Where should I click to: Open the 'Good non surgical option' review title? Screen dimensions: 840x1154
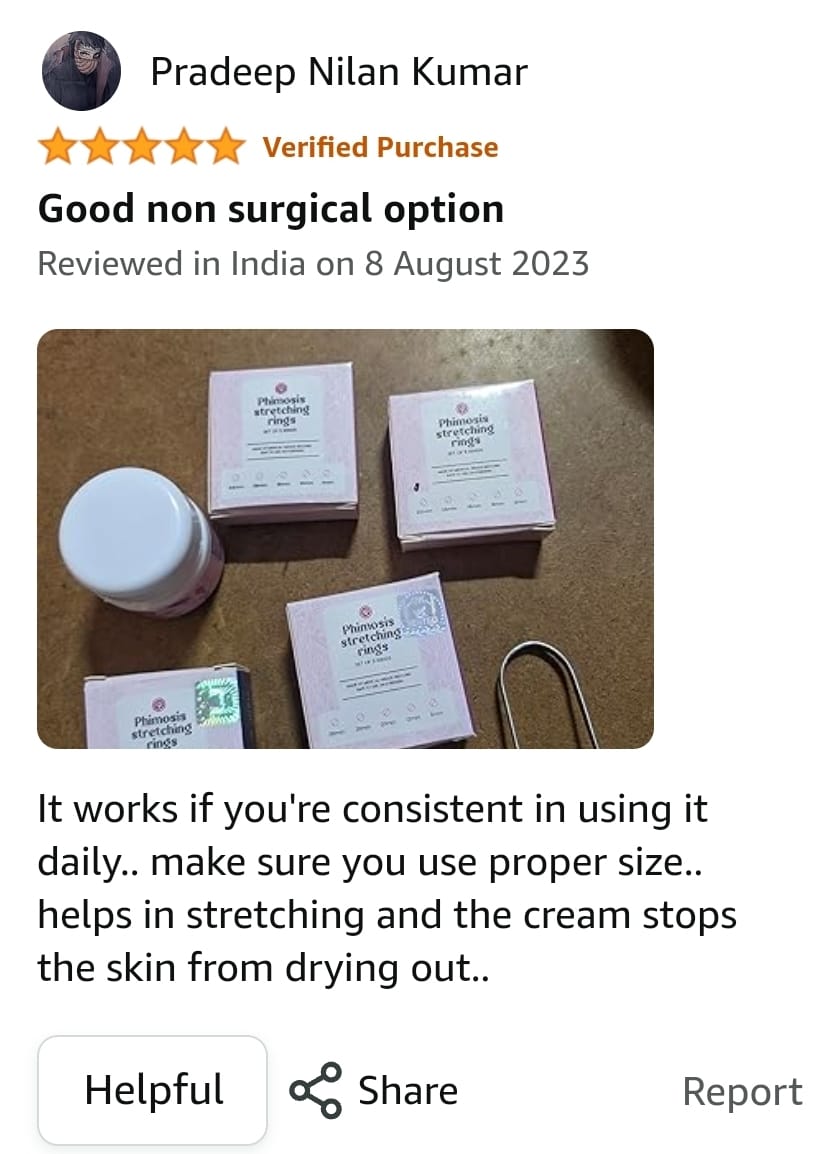coord(271,209)
